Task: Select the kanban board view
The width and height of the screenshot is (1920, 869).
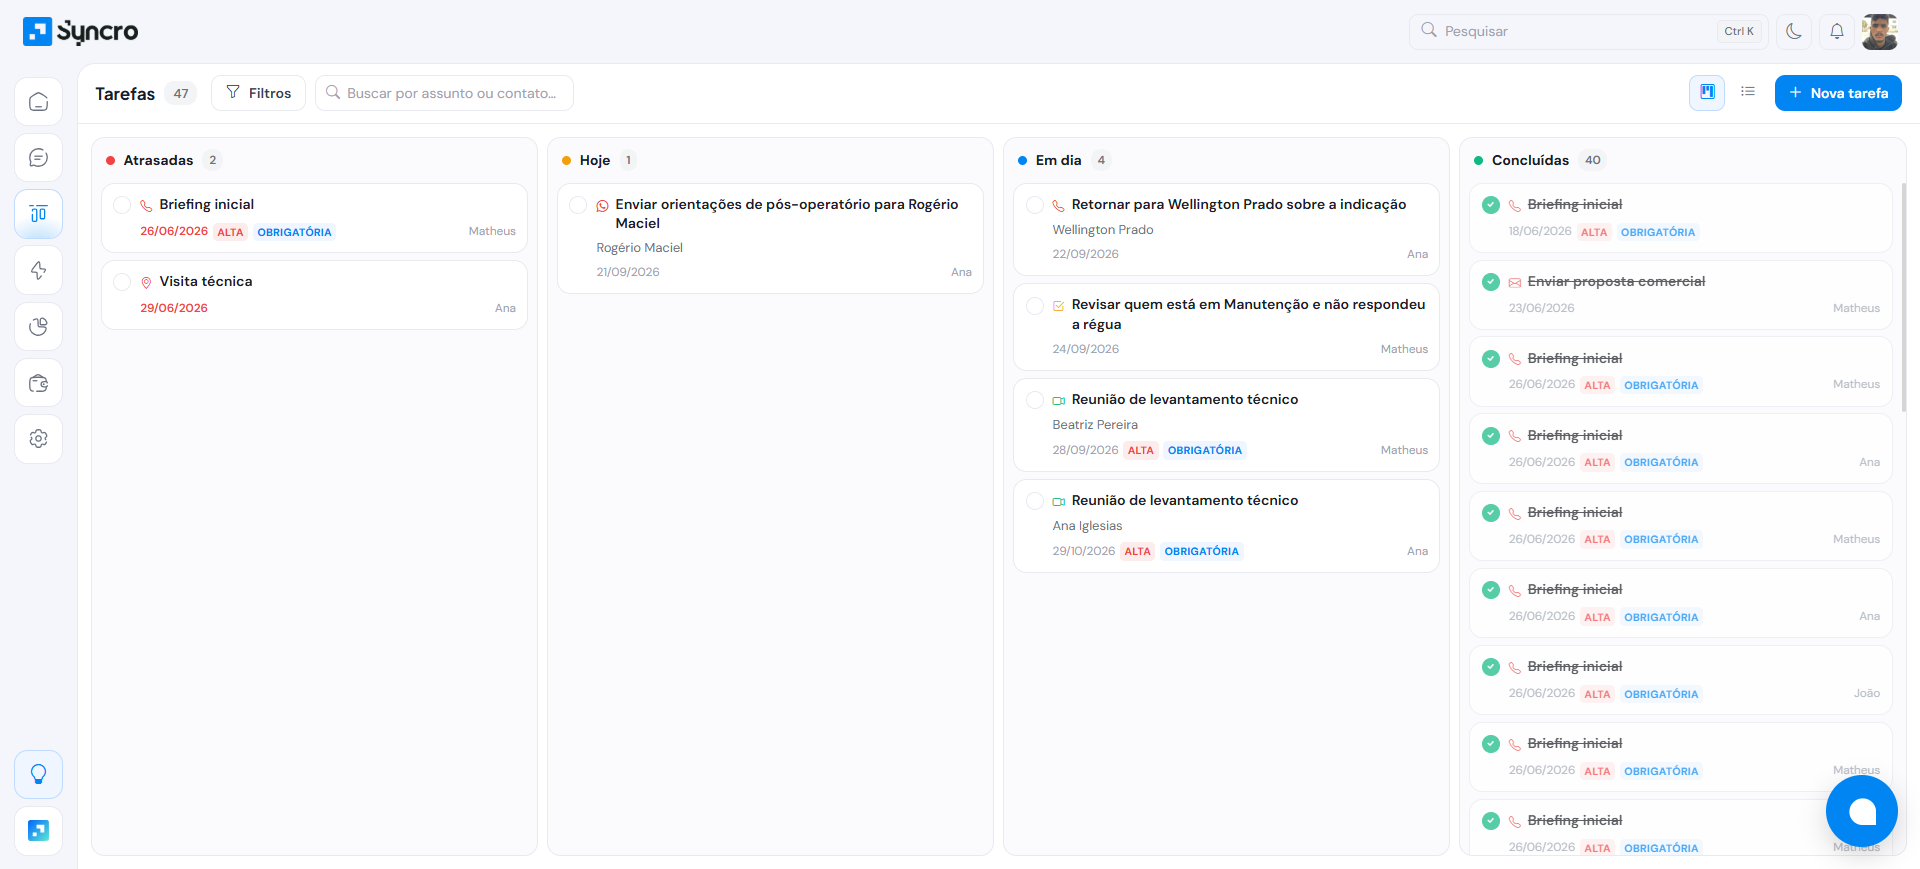Action: pyautogui.click(x=1707, y=92)
